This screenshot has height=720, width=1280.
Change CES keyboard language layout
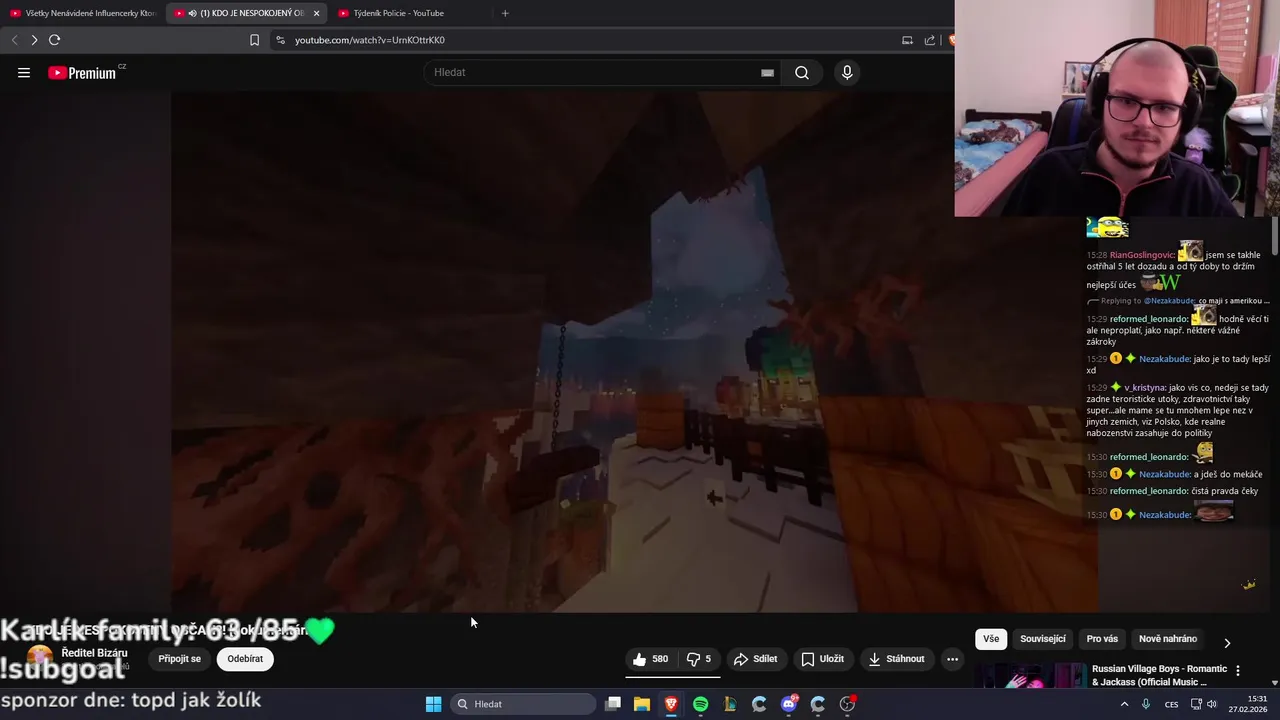tap(1171, 704)
